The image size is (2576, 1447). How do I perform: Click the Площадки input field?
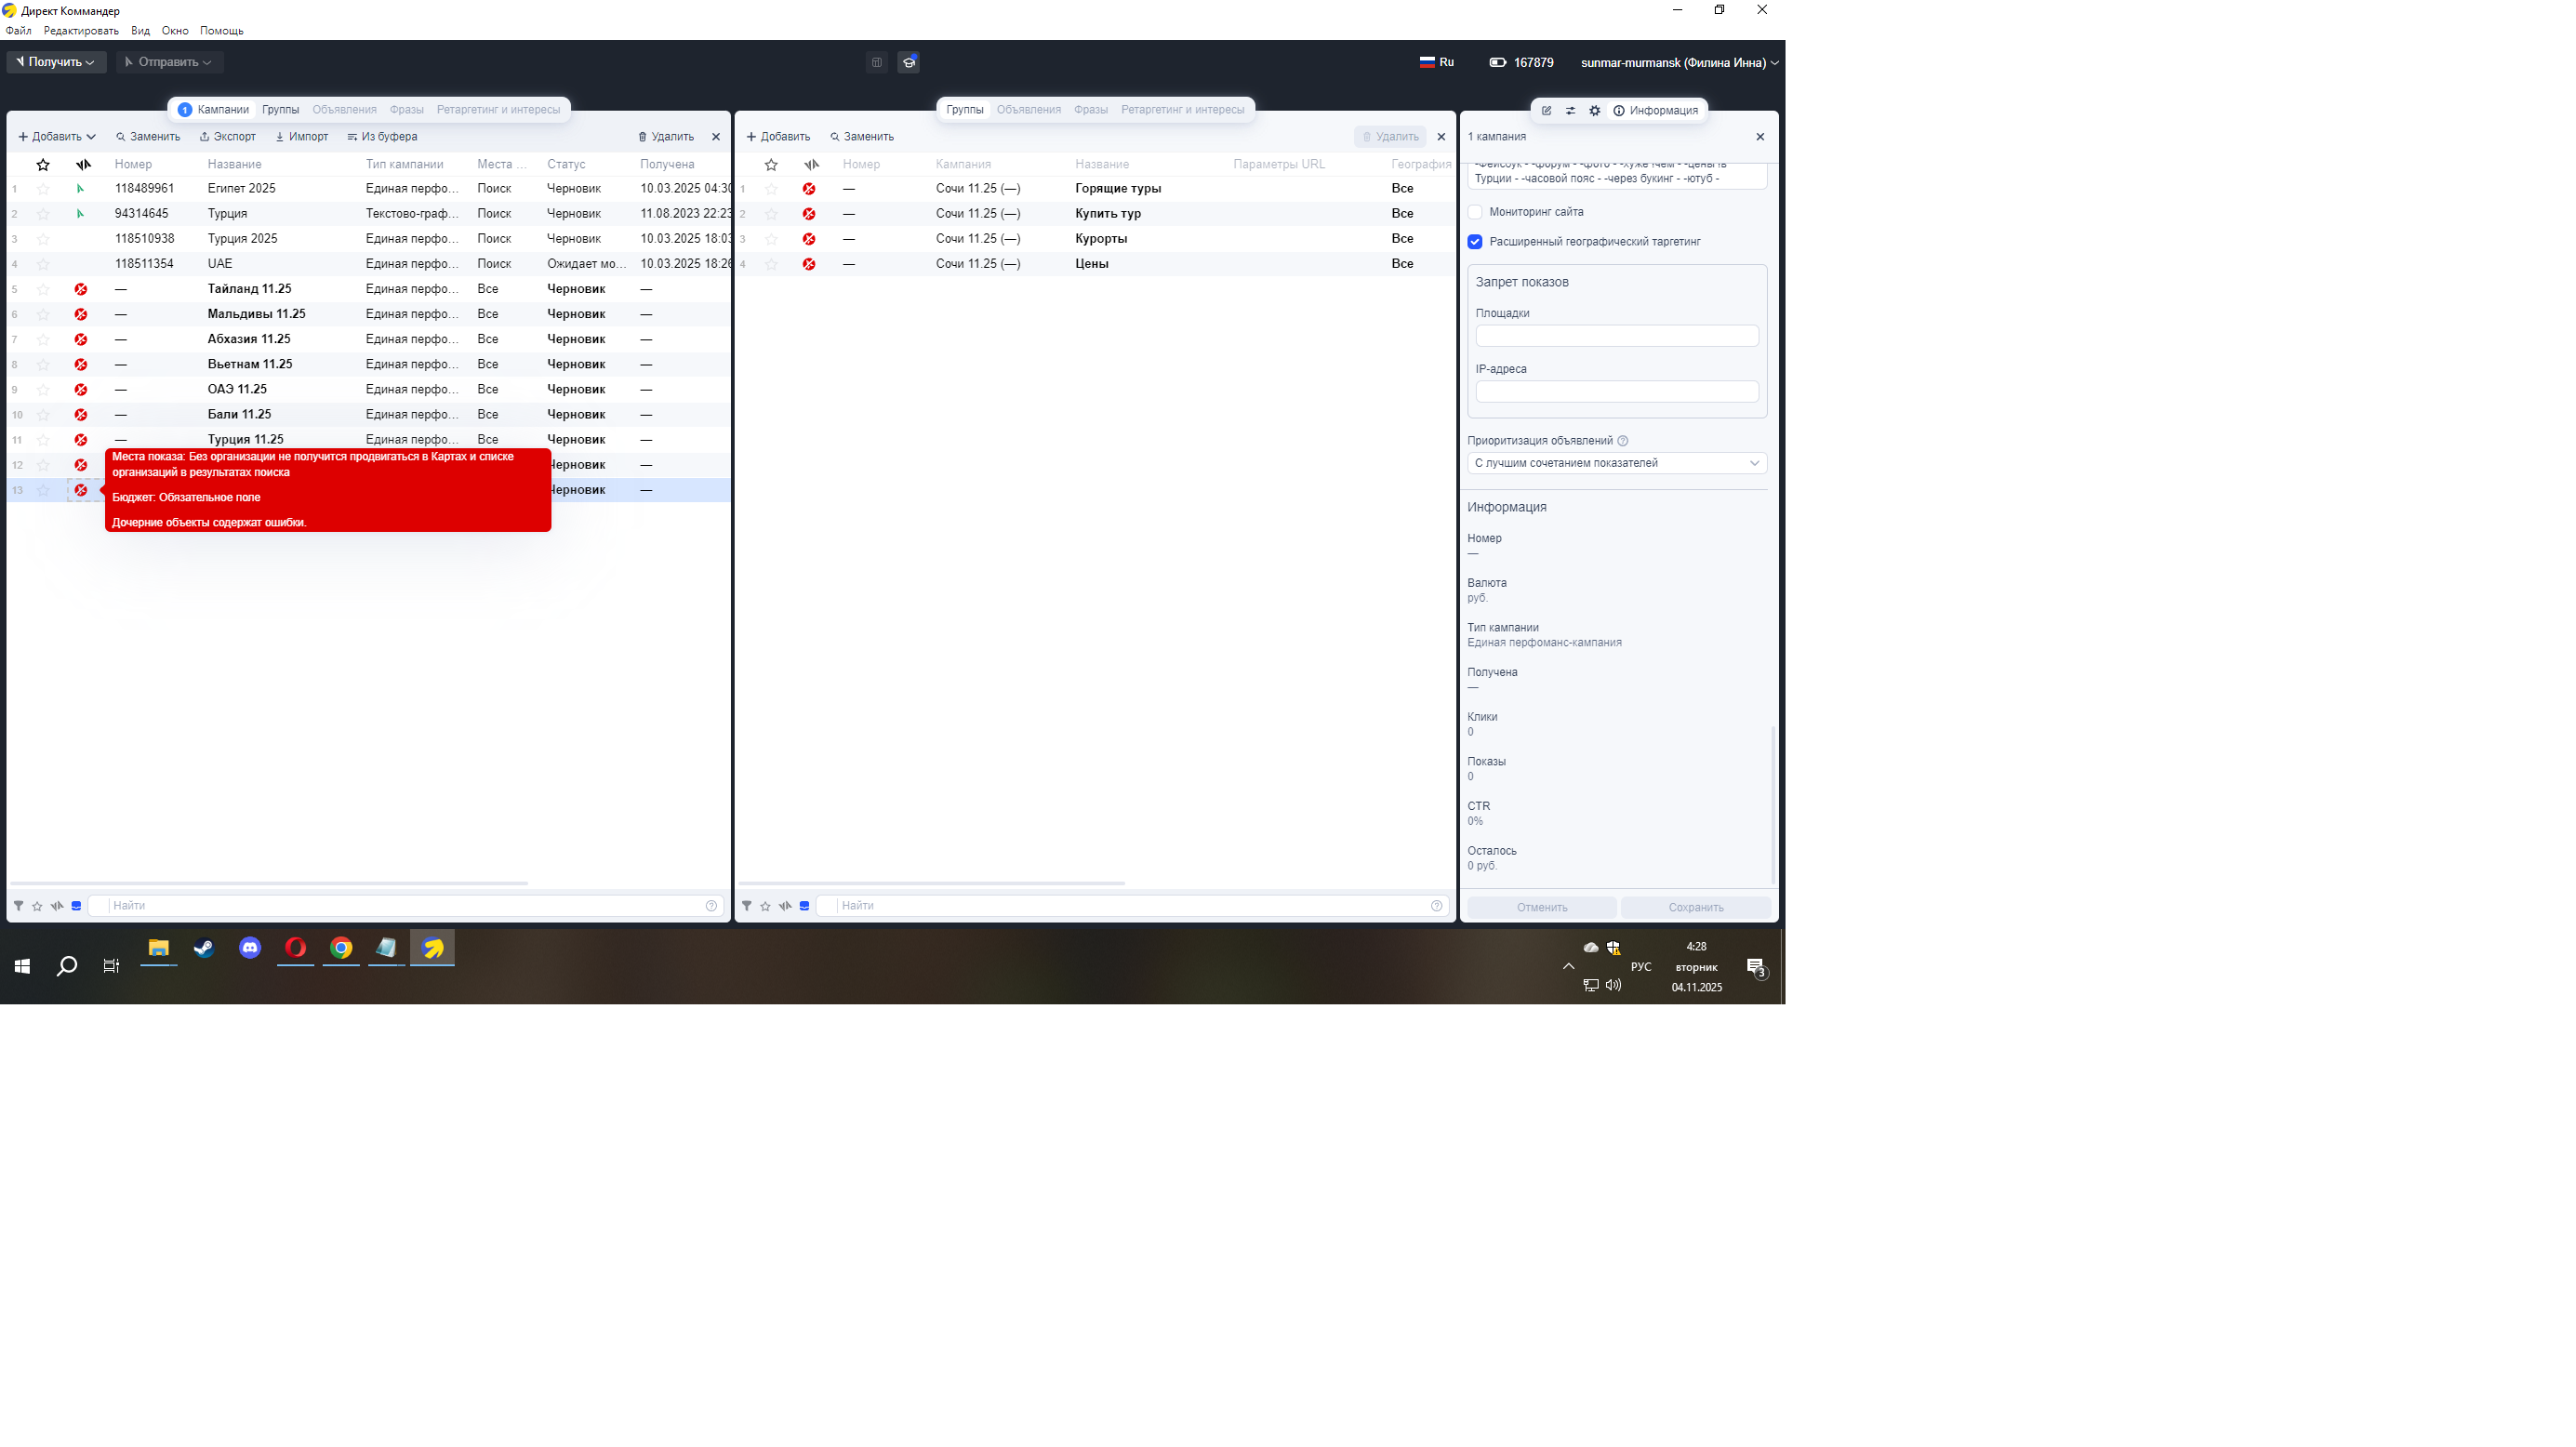click(1616, 336)
